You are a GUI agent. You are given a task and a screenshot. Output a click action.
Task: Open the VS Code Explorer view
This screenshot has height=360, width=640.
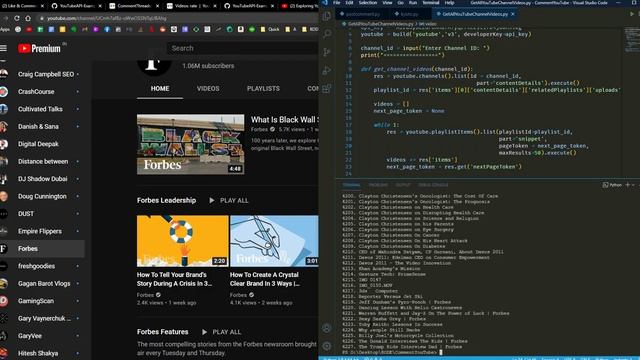327,16
